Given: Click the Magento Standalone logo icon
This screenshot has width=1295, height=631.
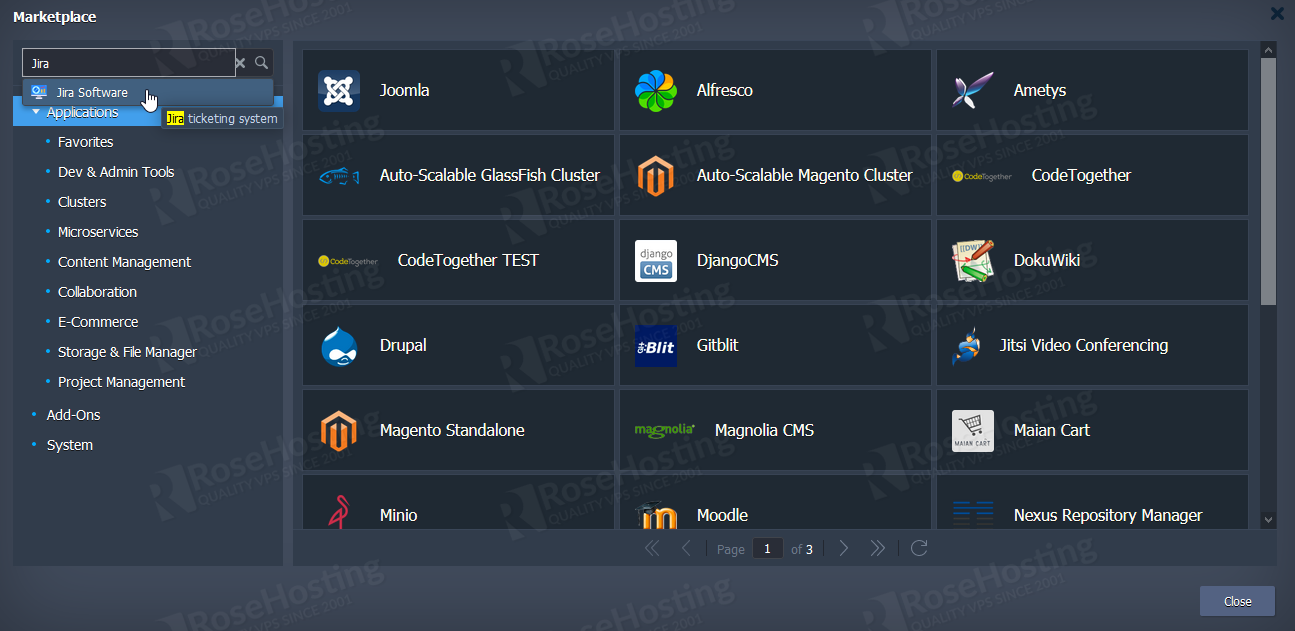Looking at the screenshot, I should coord(339,431).
